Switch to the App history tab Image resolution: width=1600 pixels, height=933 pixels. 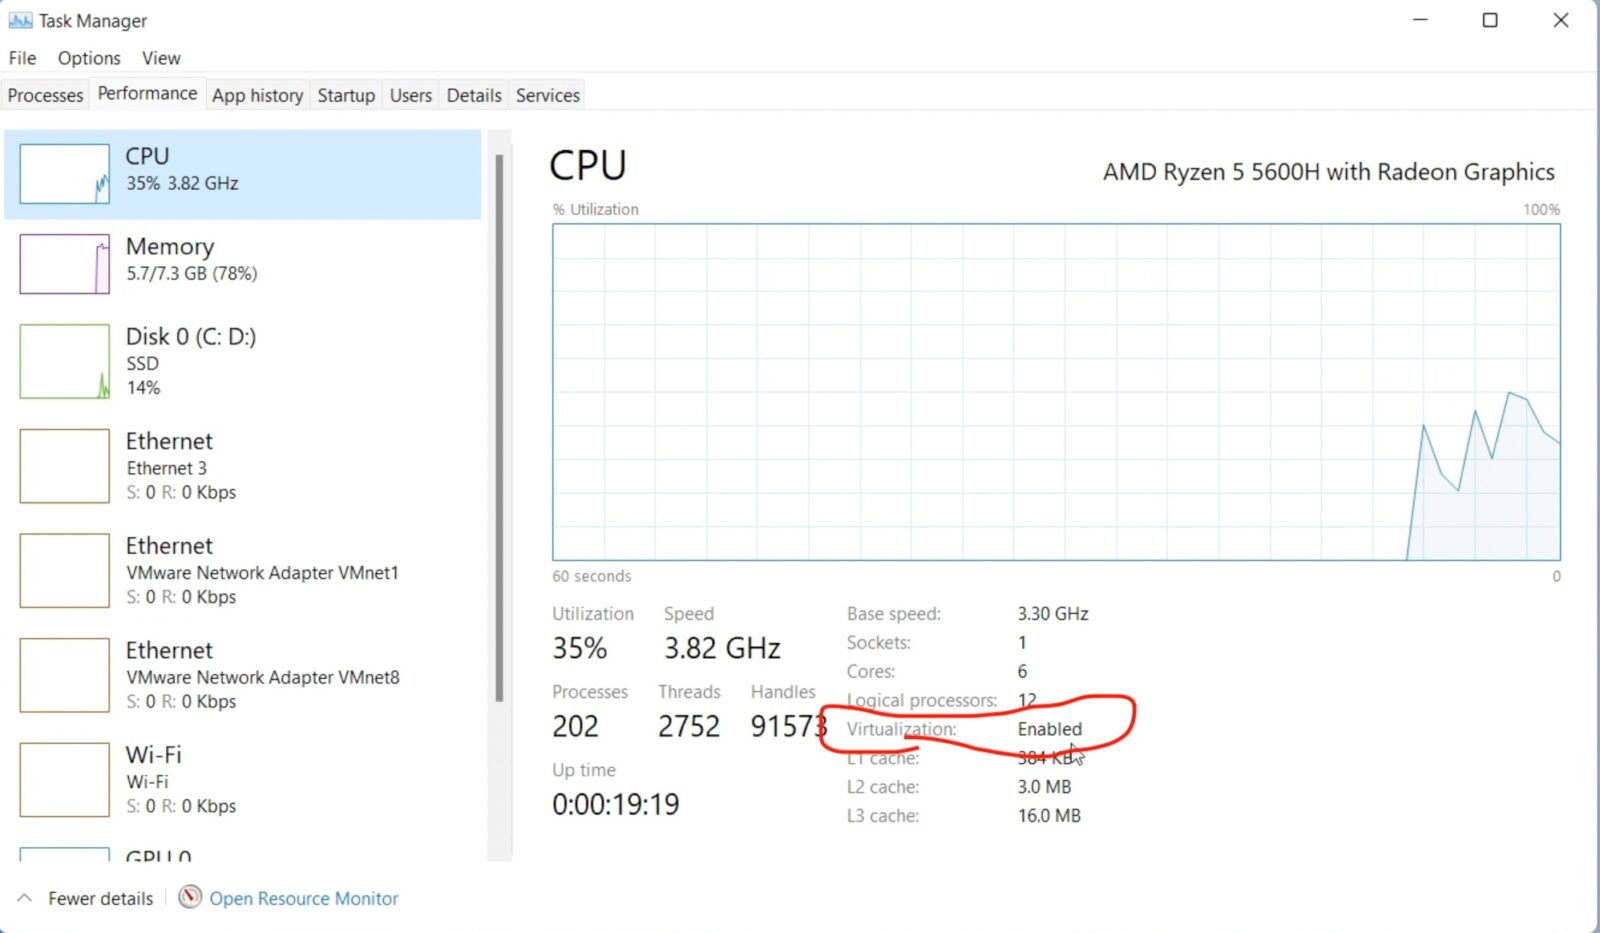(x=257, y=95)
